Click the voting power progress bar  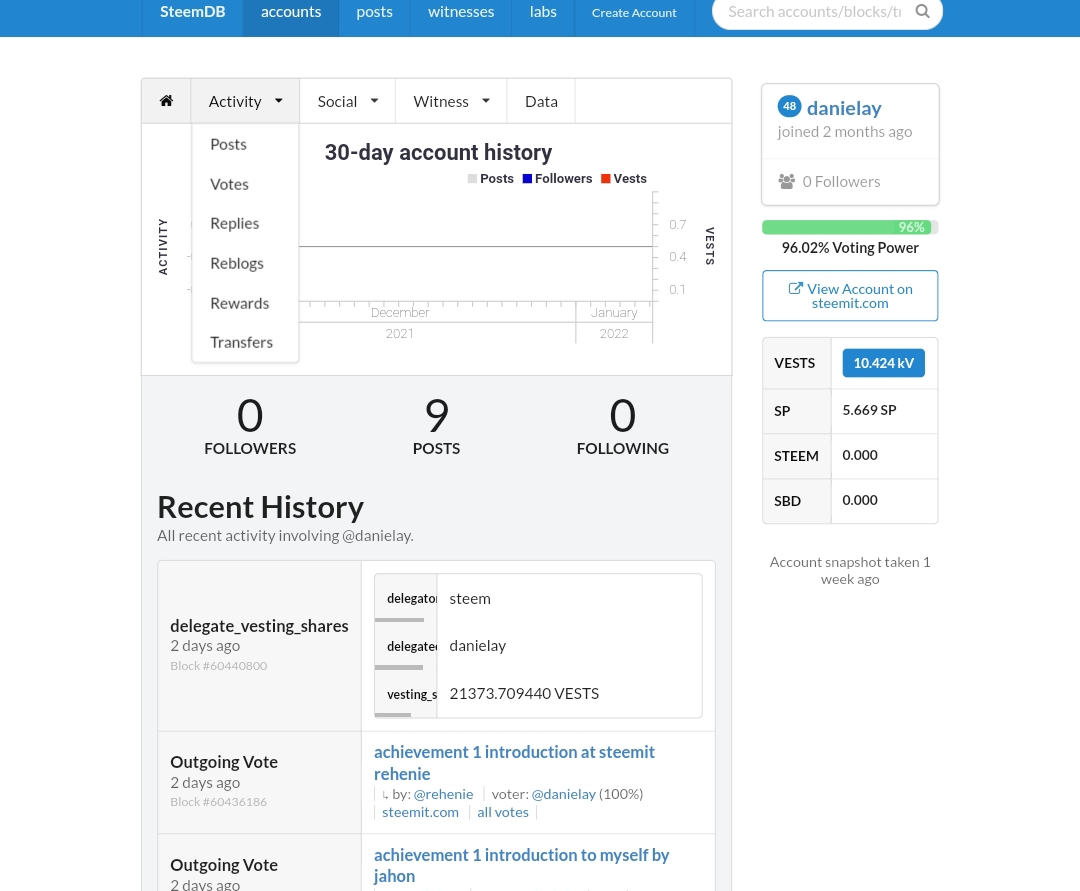(850, 227)
